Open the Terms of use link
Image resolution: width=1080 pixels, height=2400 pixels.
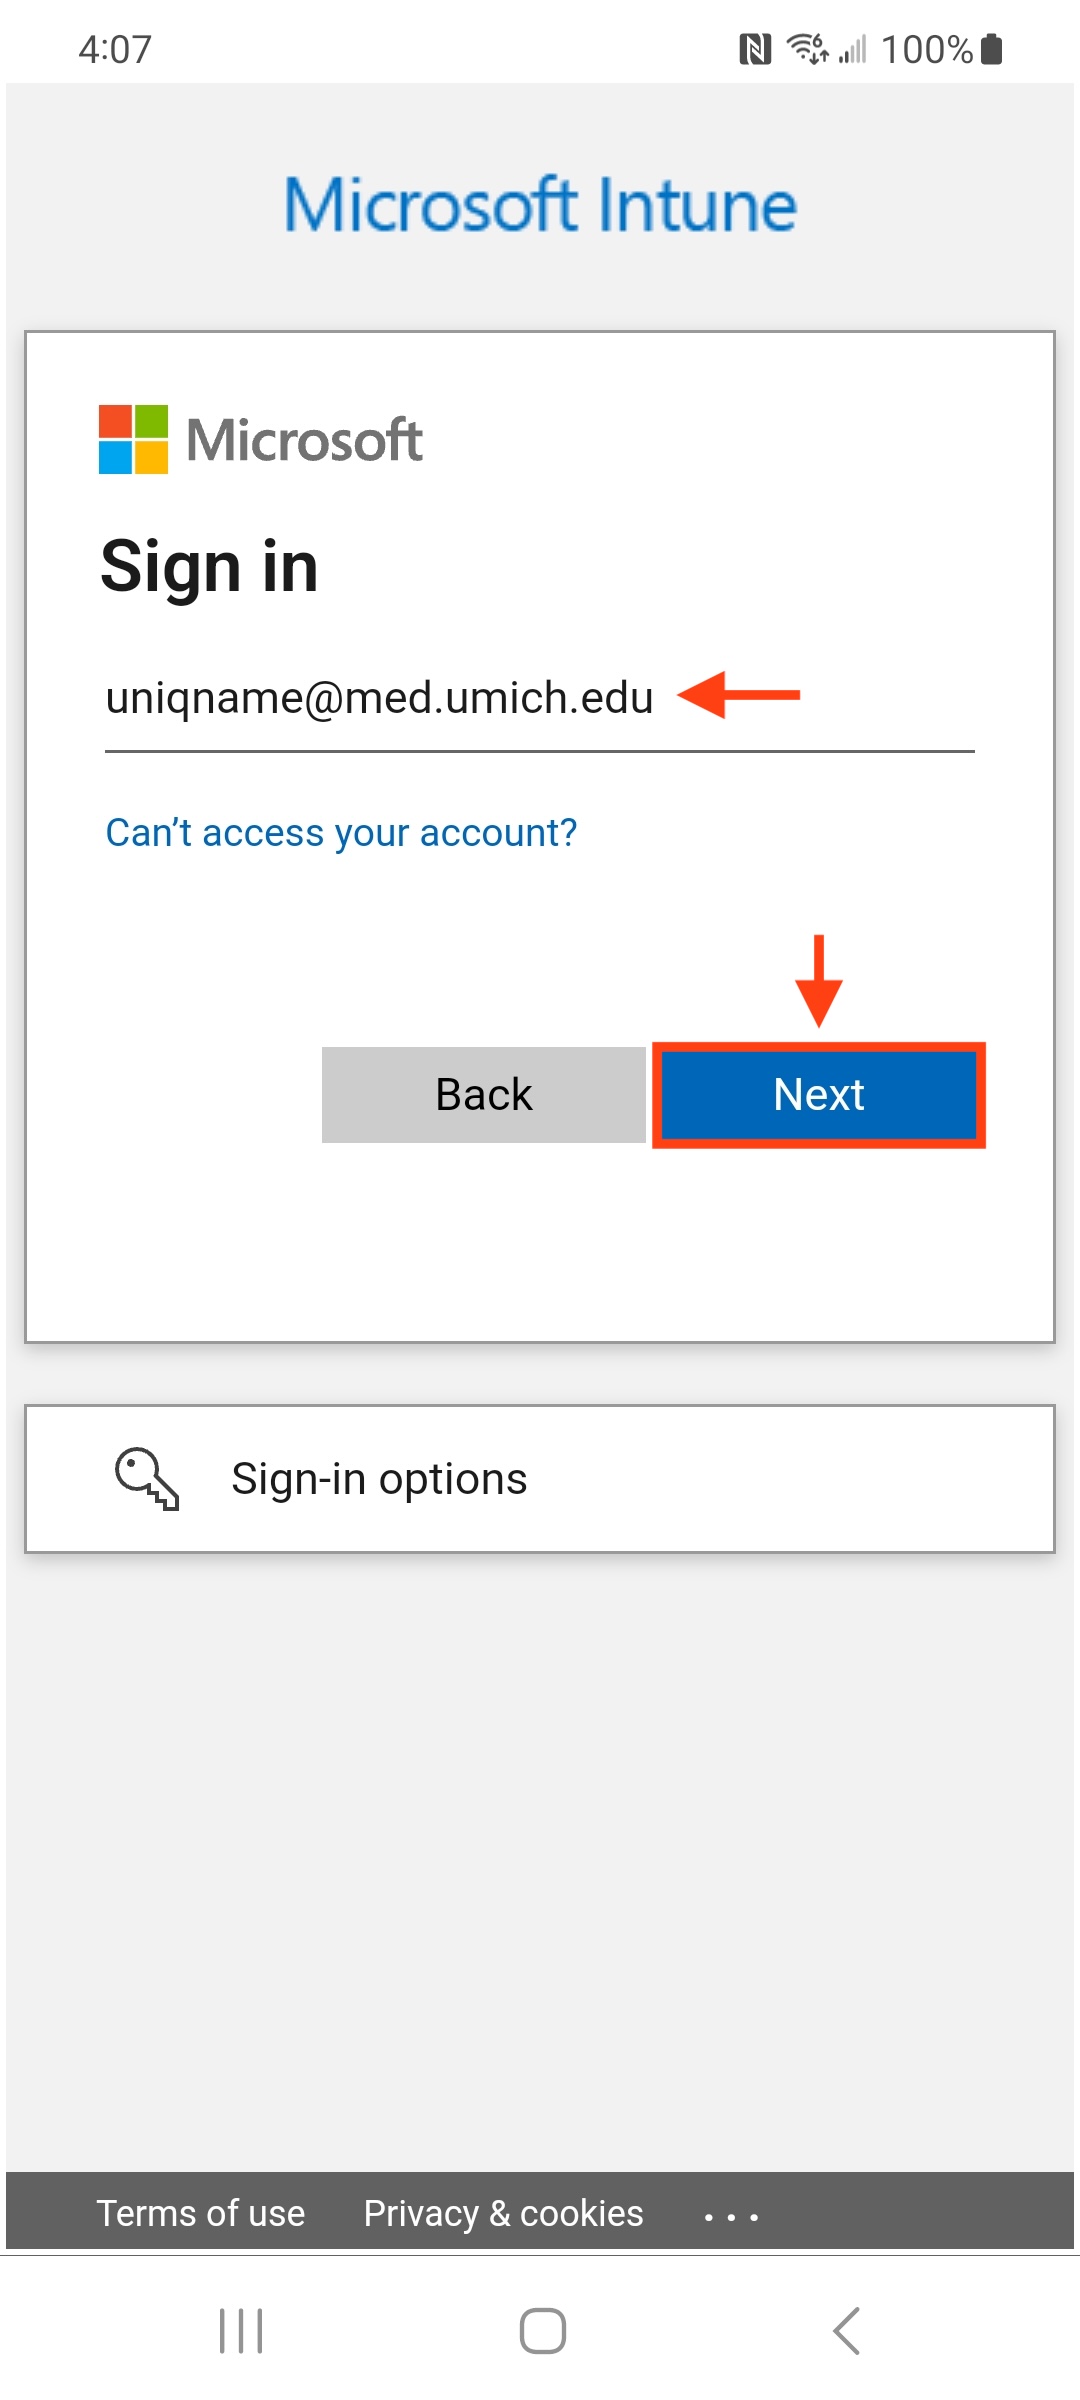pyautogui.click(x=200, y=2214)
